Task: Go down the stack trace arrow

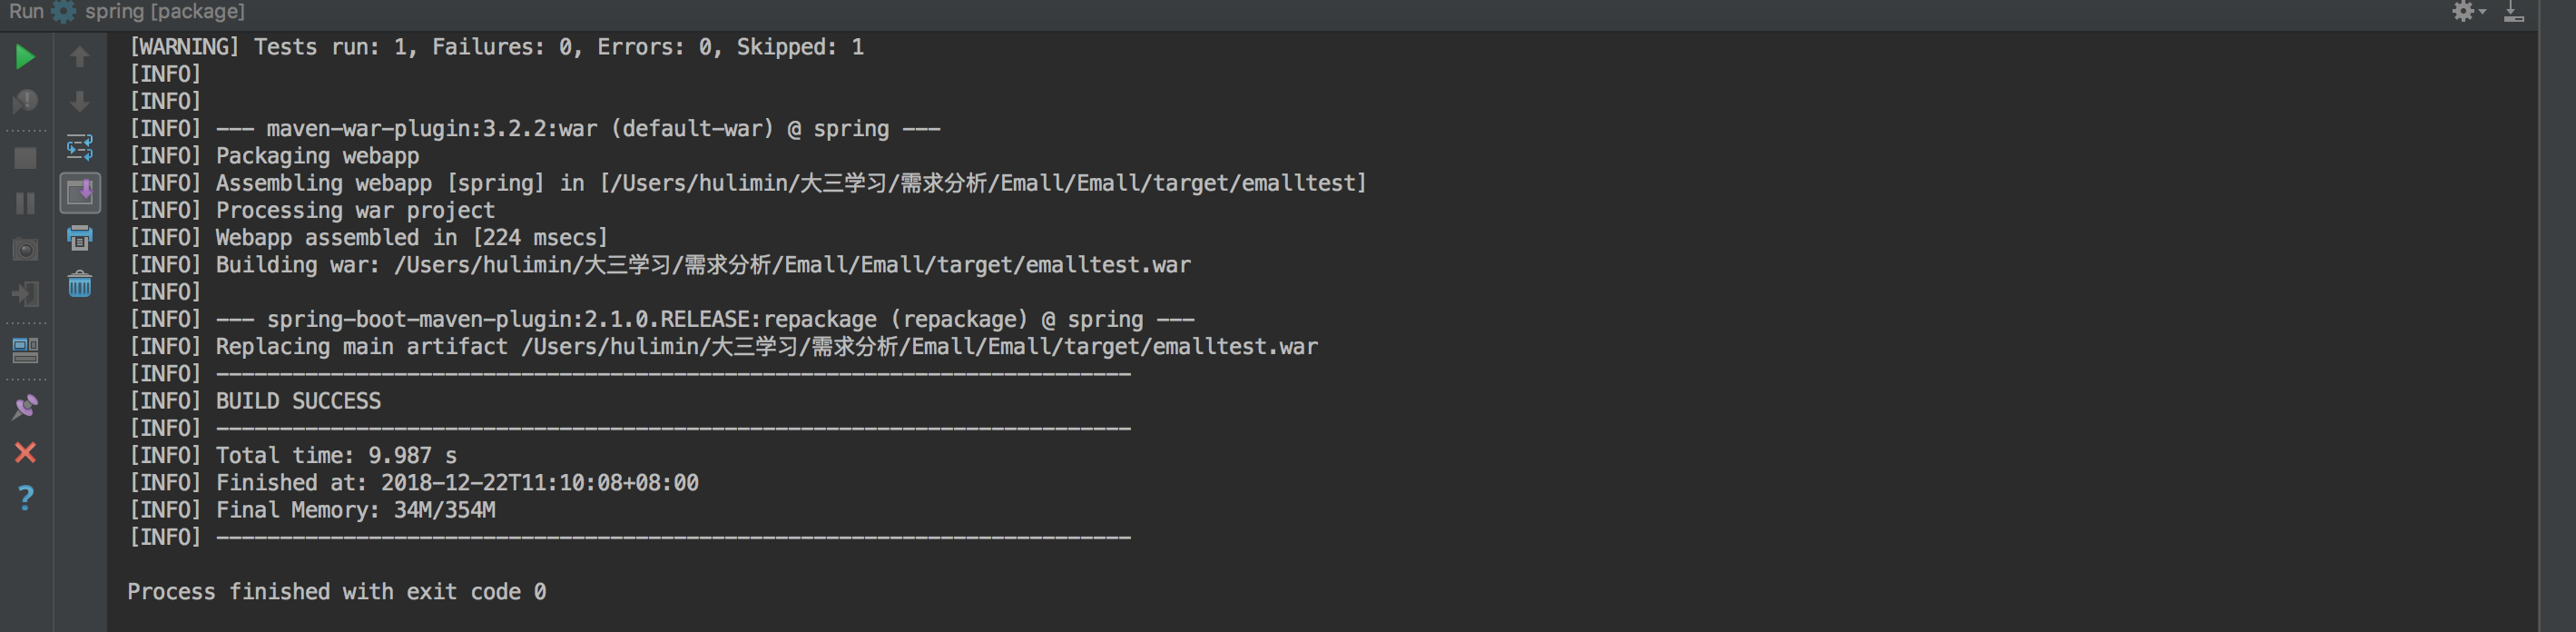Action: pyautogui.click(x=80, y=101)
